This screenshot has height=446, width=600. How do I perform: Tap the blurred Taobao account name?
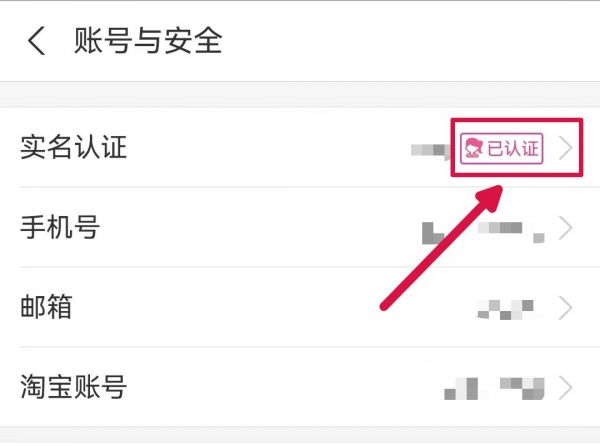click(x=494, y=388)
